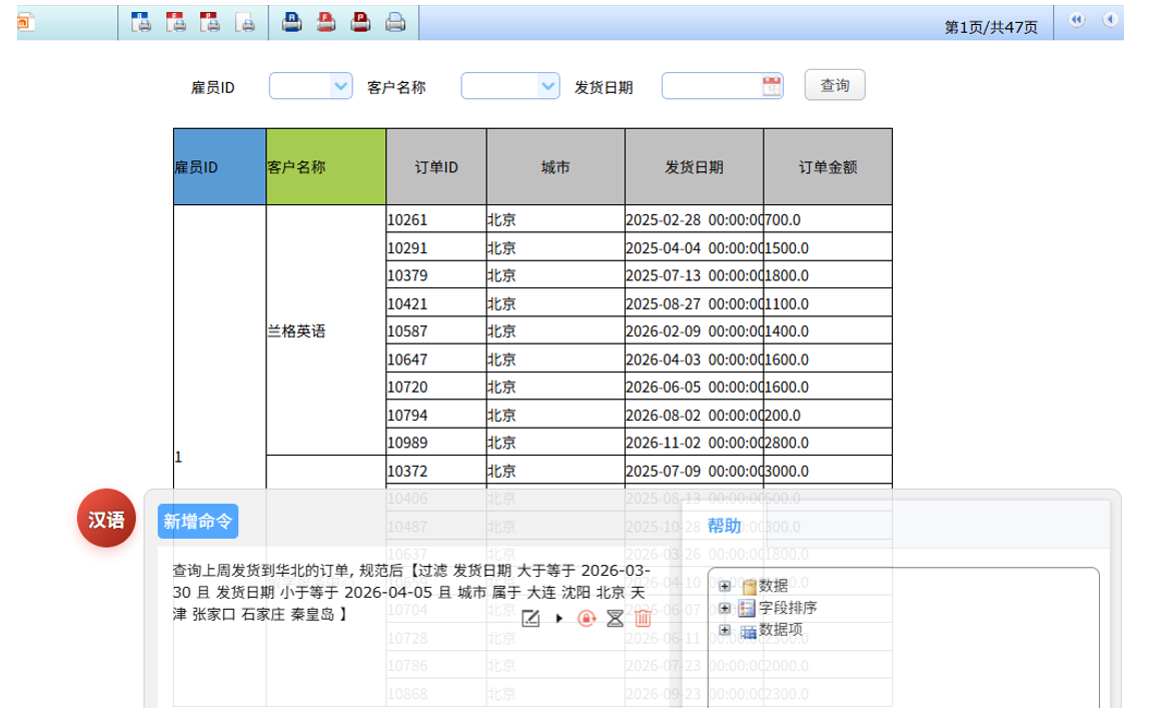
Task: Click the 订单金额 column header
Action: click(x=828, y=167)
